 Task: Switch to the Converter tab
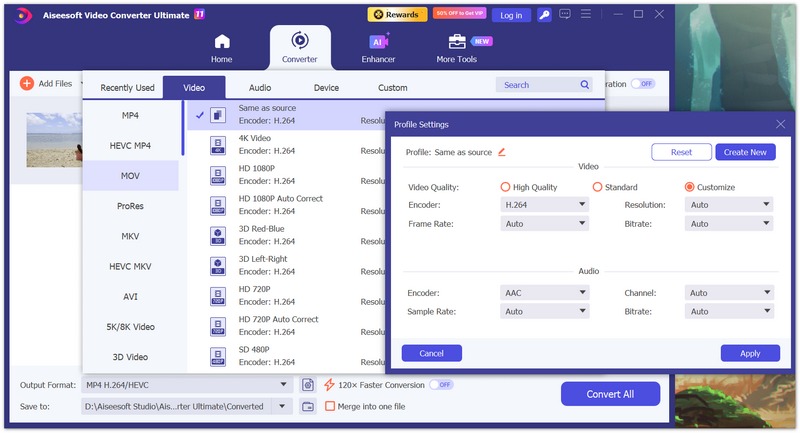(x=299, y=48)
